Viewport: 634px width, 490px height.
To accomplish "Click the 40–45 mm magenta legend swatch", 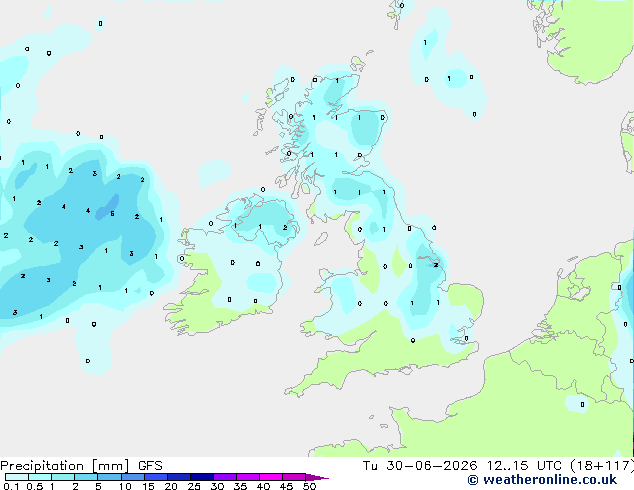I will point(271,477).
